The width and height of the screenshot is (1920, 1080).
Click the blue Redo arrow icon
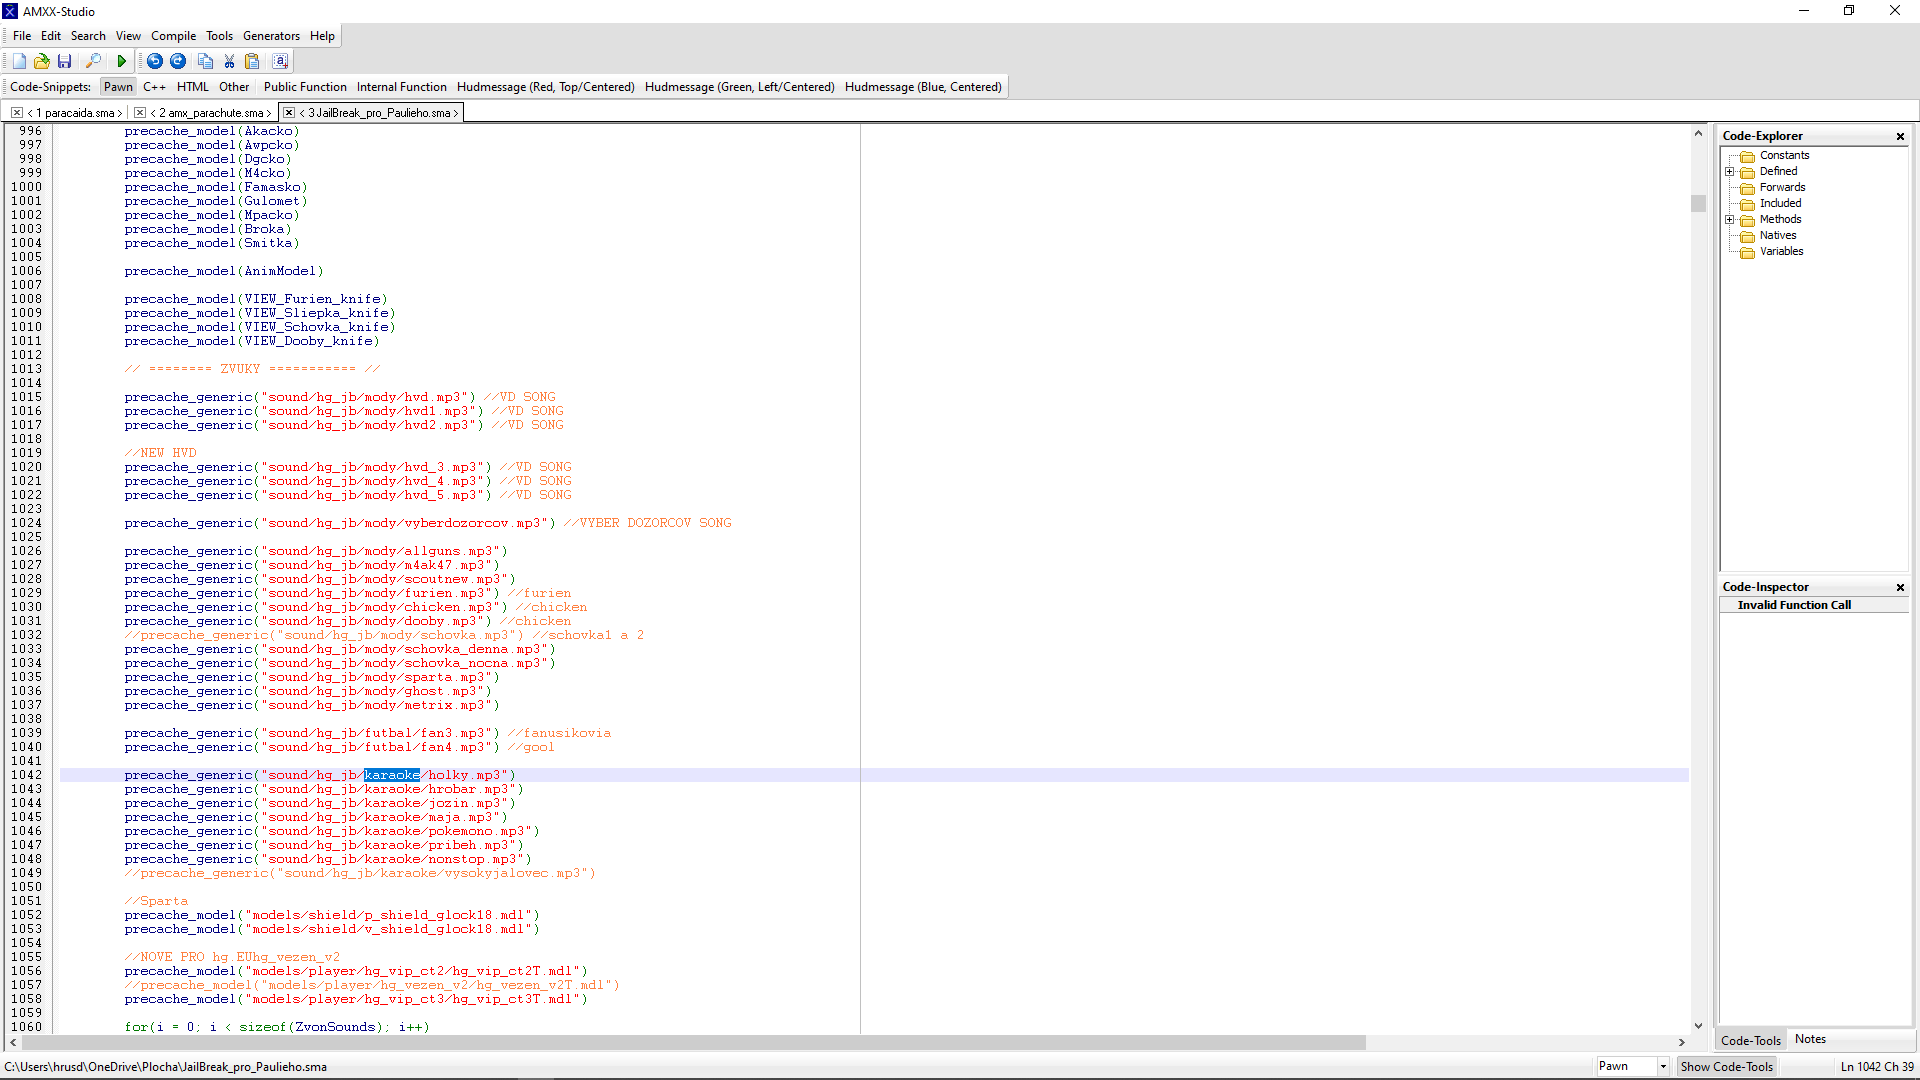click(178, 61)
